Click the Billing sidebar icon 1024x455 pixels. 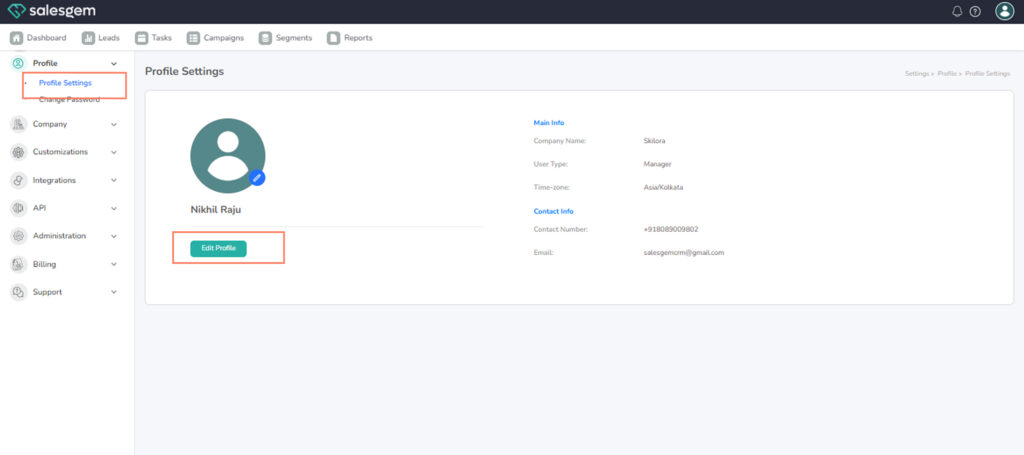(x=18, y=264)
